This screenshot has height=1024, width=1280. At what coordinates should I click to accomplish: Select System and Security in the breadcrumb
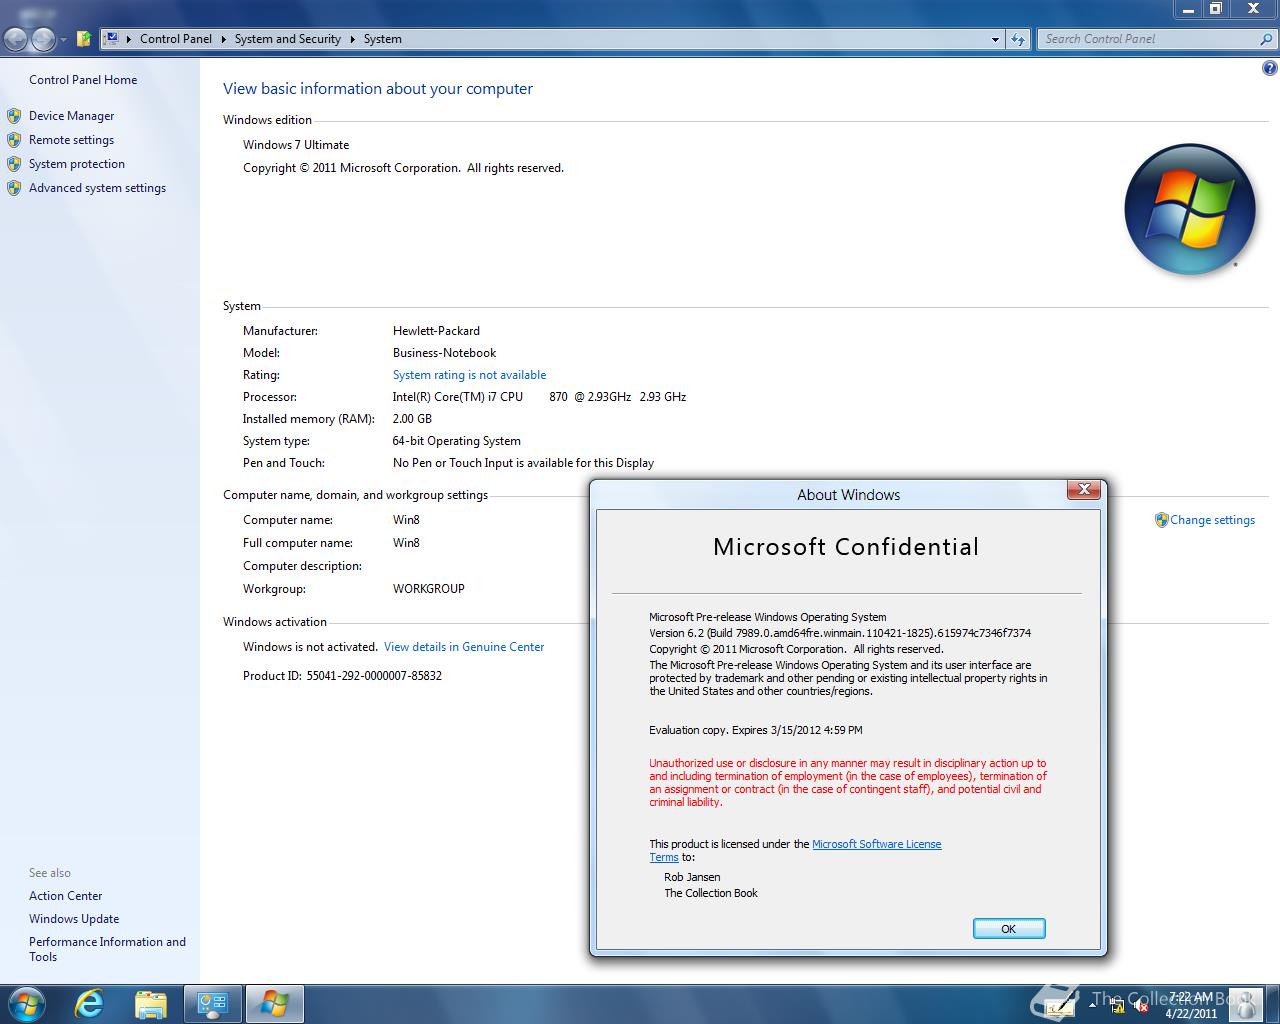click(x=288, y=39)
